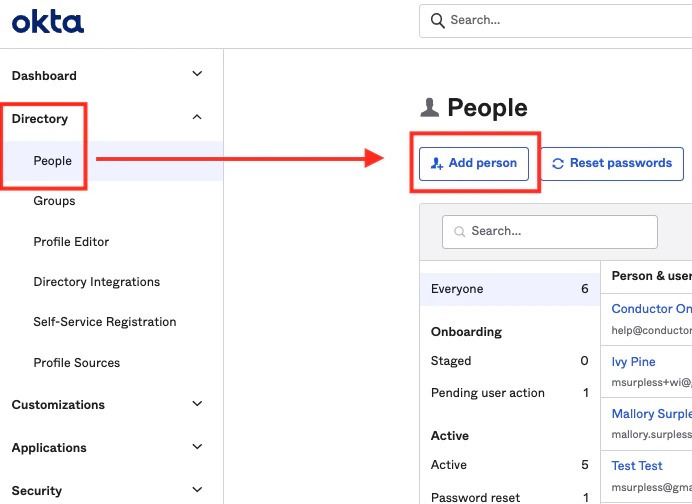692x504 pixels.
Task: Open Profile Editor from the sidebar
Action: click(71, 242)
